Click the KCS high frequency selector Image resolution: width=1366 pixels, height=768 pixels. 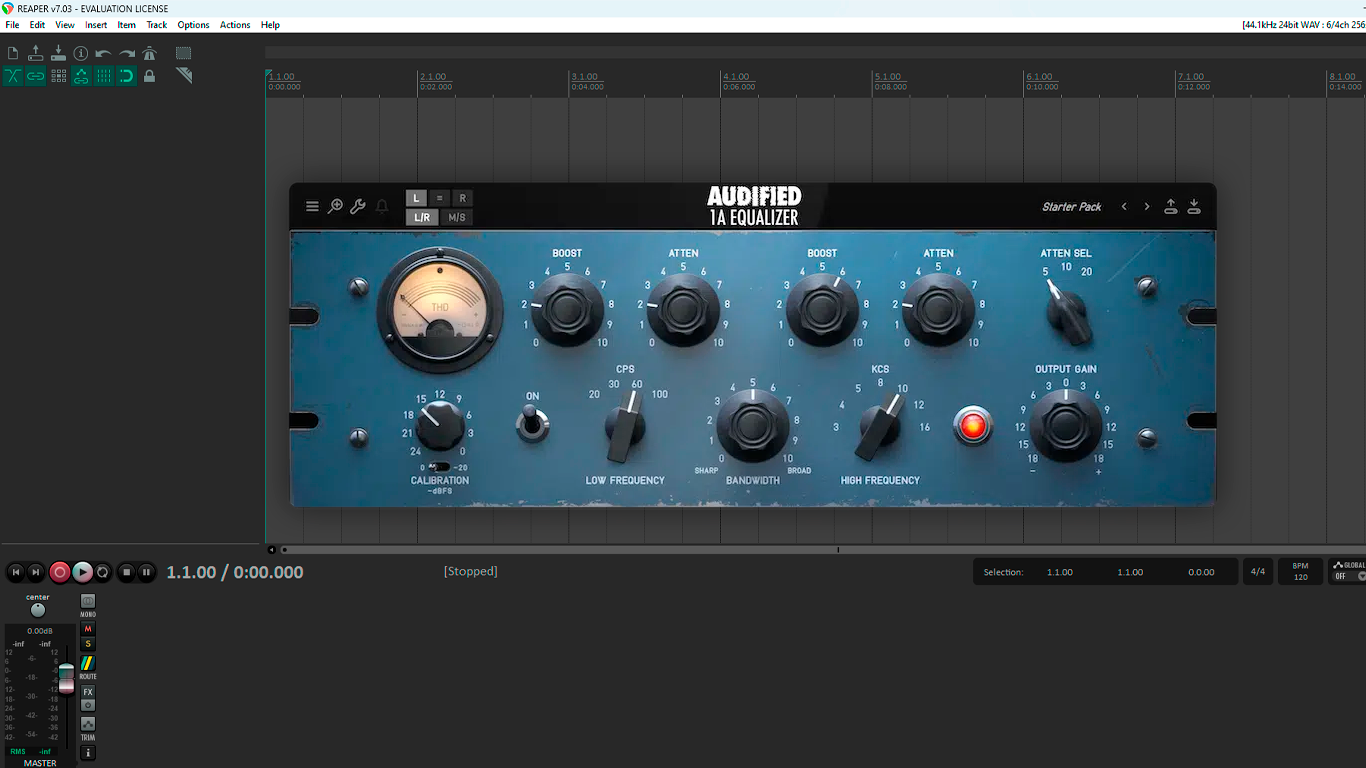click(880, 425)
